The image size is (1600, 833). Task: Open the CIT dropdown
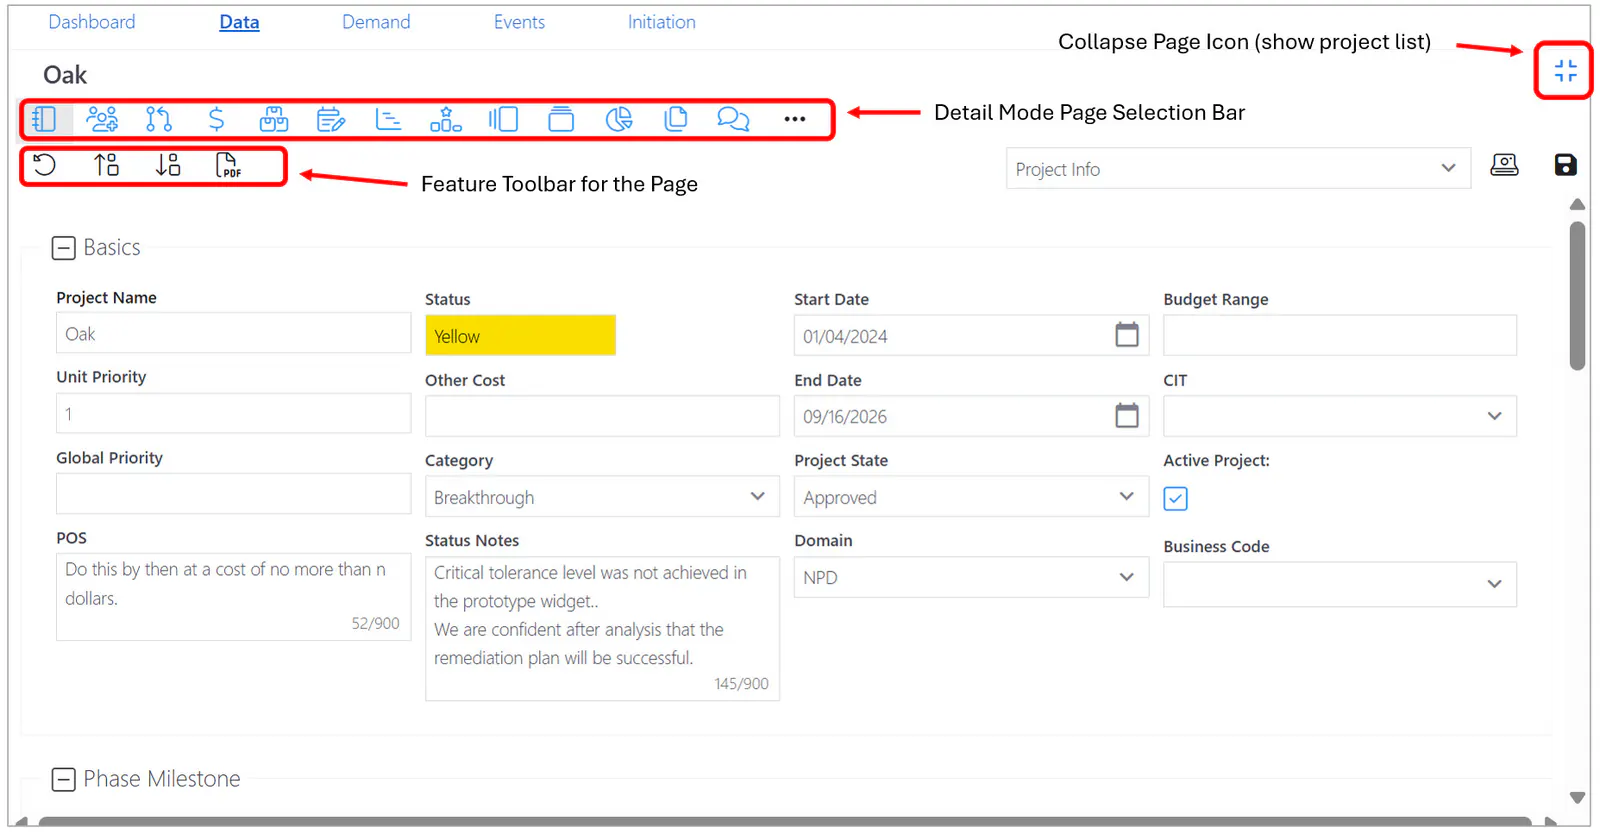click(x=1340, y=416)
